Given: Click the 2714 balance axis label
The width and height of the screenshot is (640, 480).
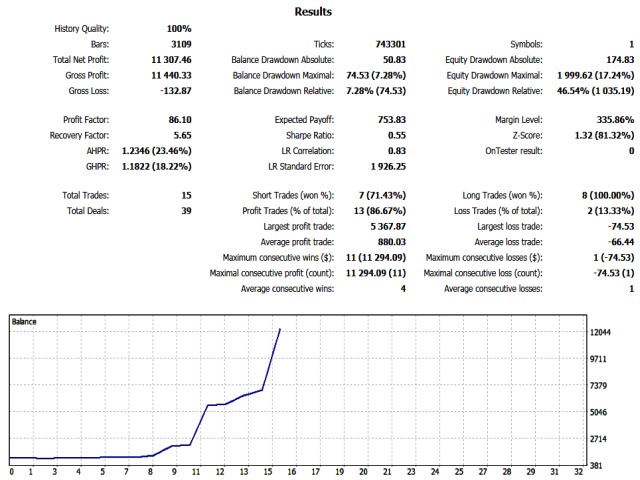Looking at the screenshot, I should coord(598,439).
